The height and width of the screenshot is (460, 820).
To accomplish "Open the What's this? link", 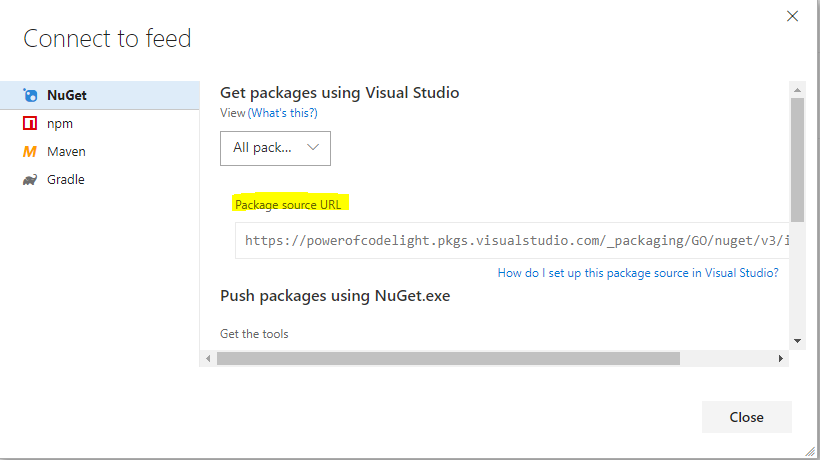I will pos(282,113).
